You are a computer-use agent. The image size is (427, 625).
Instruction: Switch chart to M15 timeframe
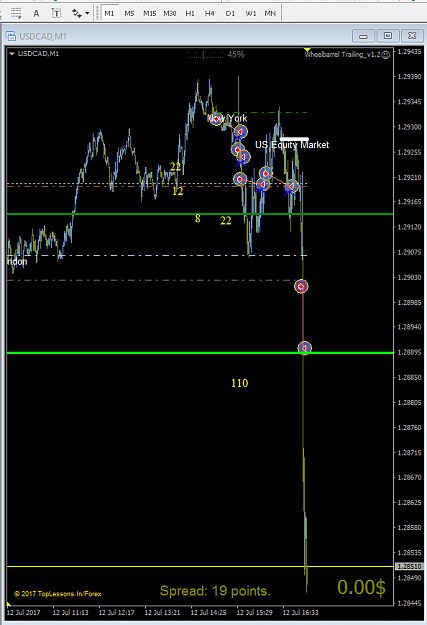tap(150, 13)
